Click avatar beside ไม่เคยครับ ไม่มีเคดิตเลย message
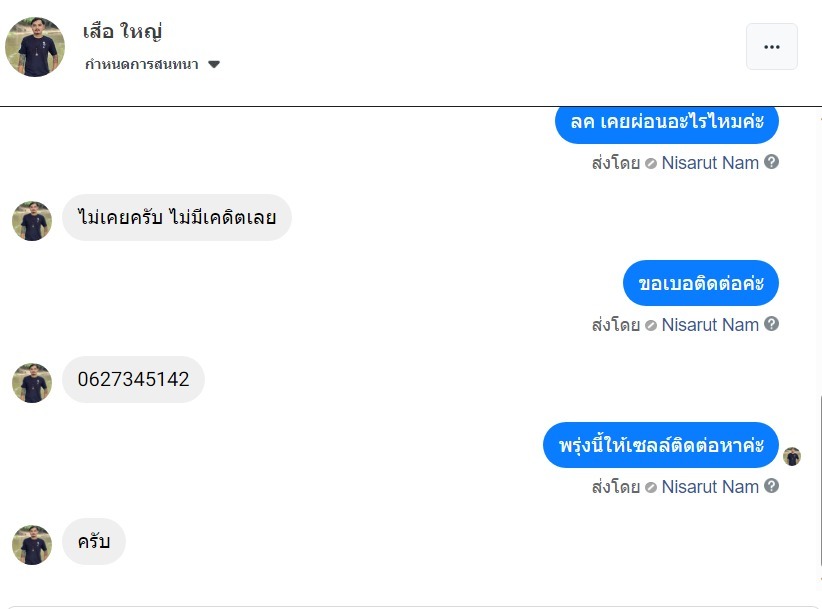The width and height of the screenshot is (822, 609). pyautogui.click(x=32, y=221)
